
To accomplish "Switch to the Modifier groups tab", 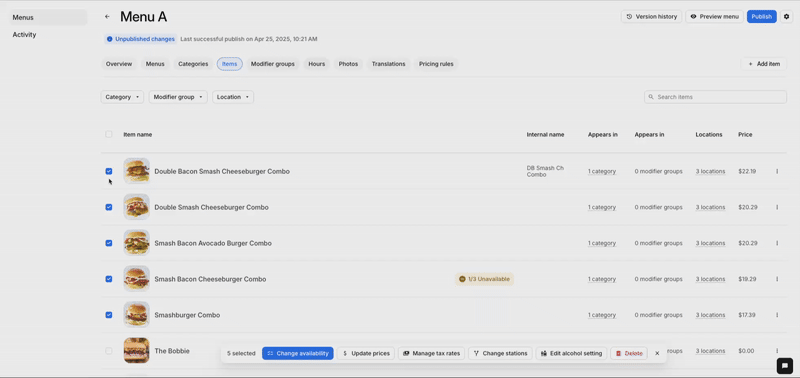I will [272, 64].
